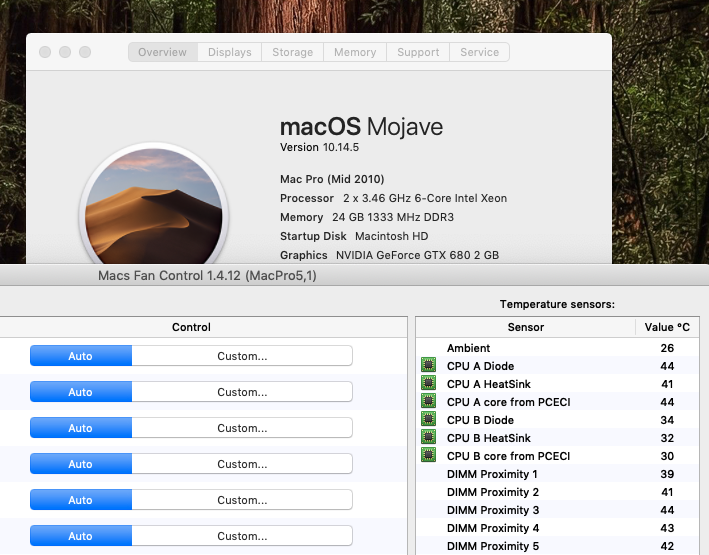Image resolution: width=709 pixels, height=555 pixels.
Task: Choose Custom... in the second fan control row
Action: coord(242,392)
